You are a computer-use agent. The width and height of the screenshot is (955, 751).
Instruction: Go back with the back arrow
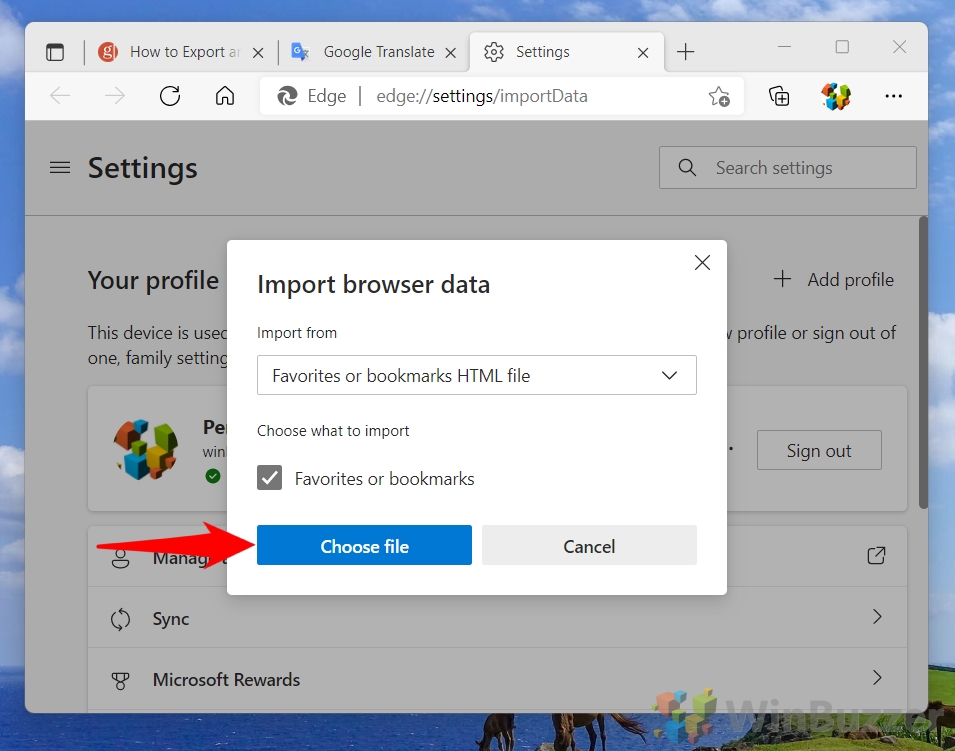tap(60, 96)
